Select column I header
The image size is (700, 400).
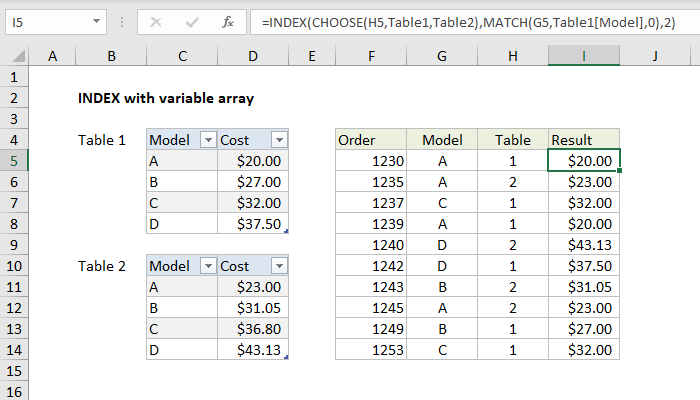584,57
